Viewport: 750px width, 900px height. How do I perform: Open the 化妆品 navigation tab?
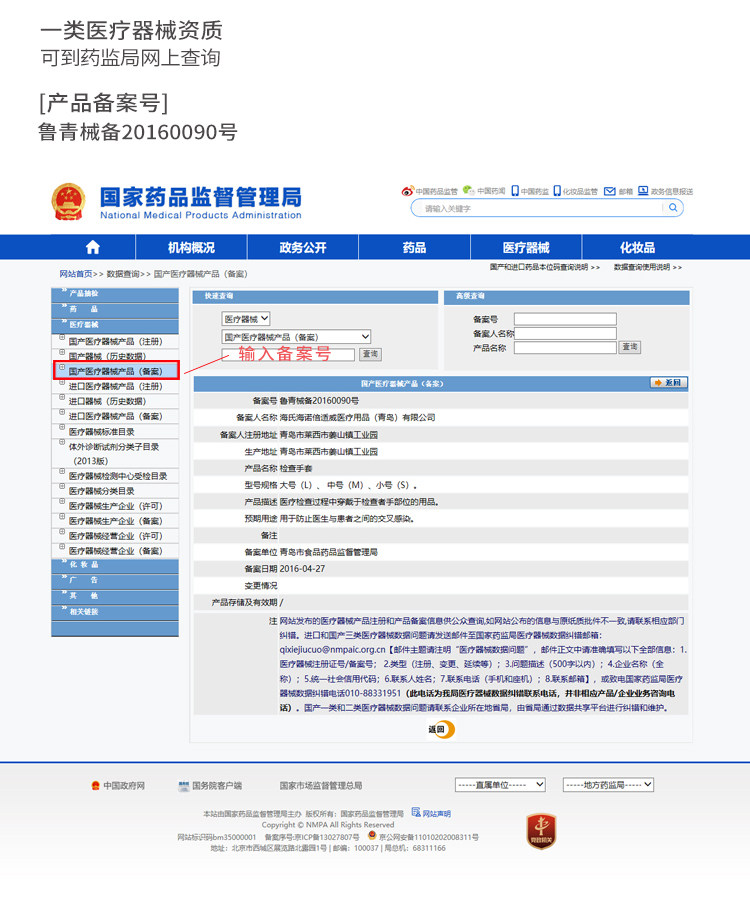(x=638, y=247)
